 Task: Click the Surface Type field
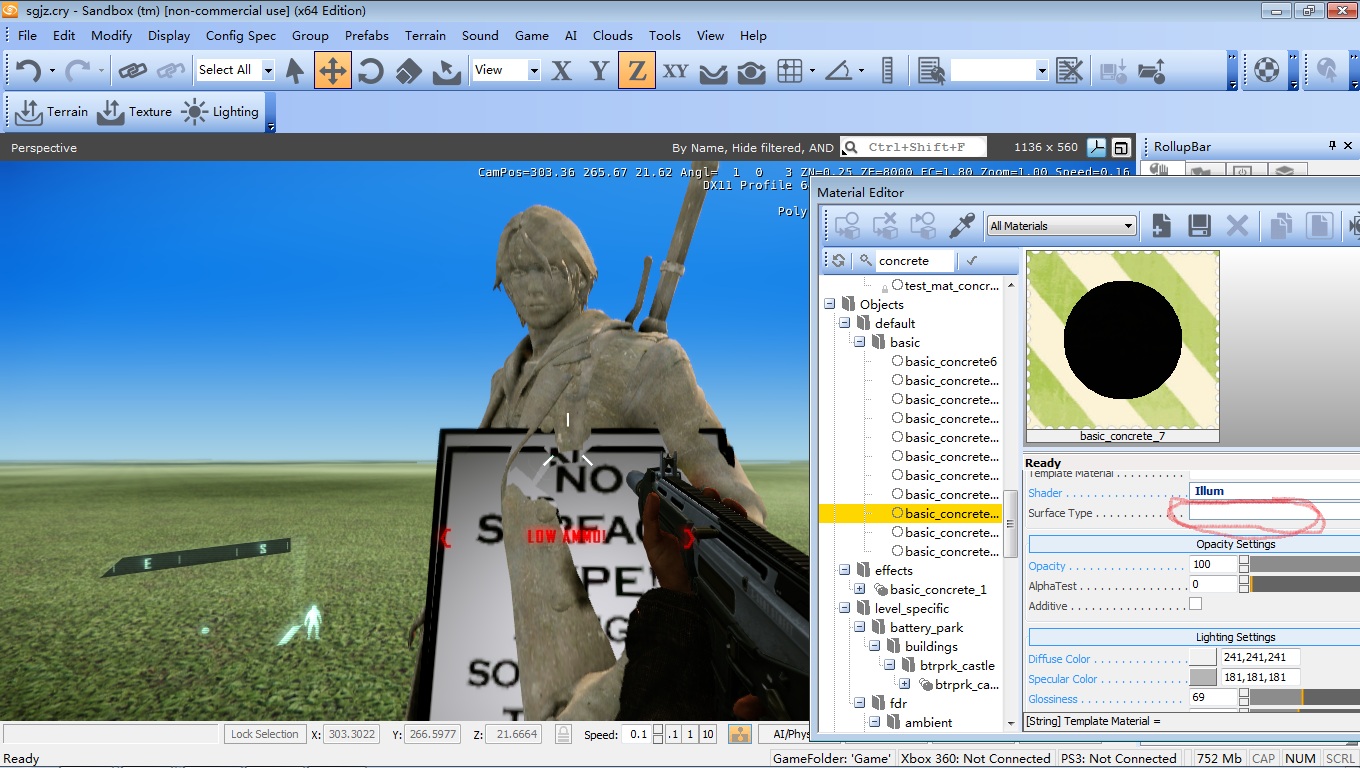(1274, 512)
